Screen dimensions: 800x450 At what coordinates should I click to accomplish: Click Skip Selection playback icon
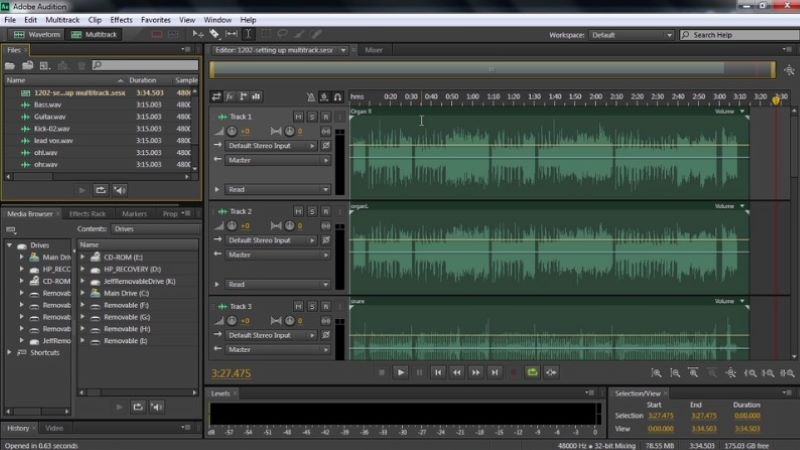pos(551,372)
